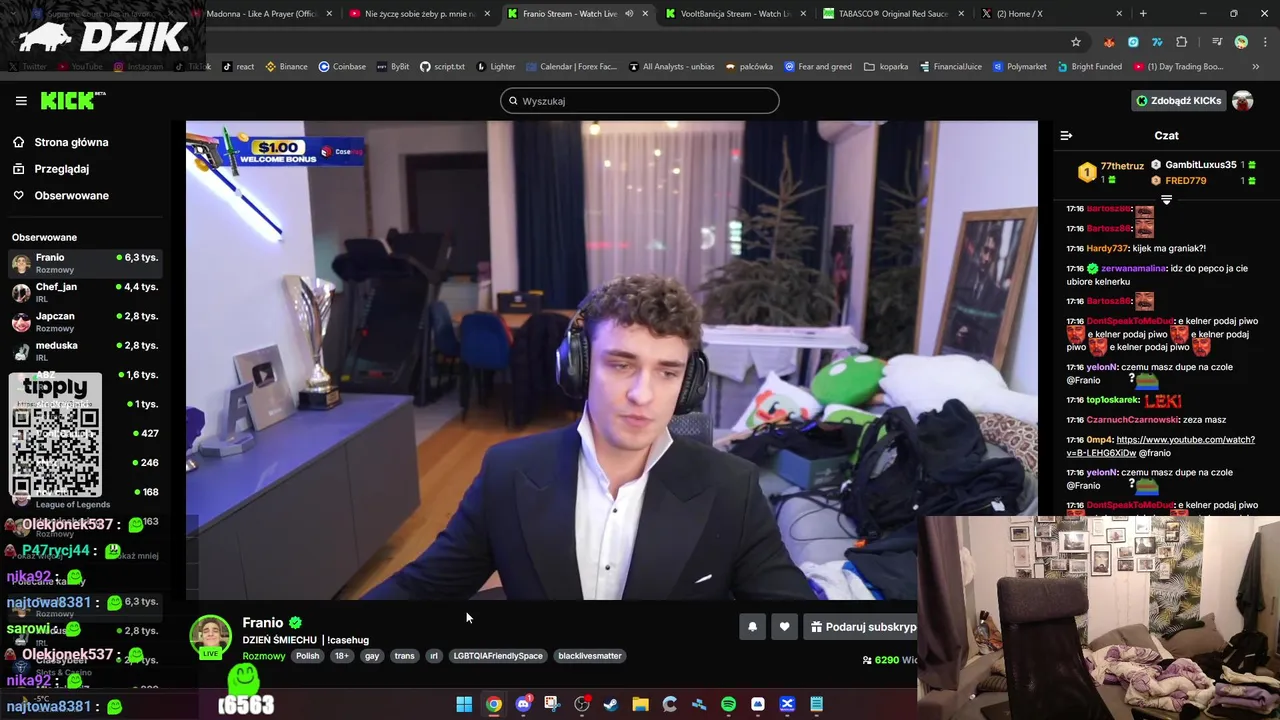1280x720 pixels.
Task: Select Chef_jan channel in followed list
Action: [85, 293]
